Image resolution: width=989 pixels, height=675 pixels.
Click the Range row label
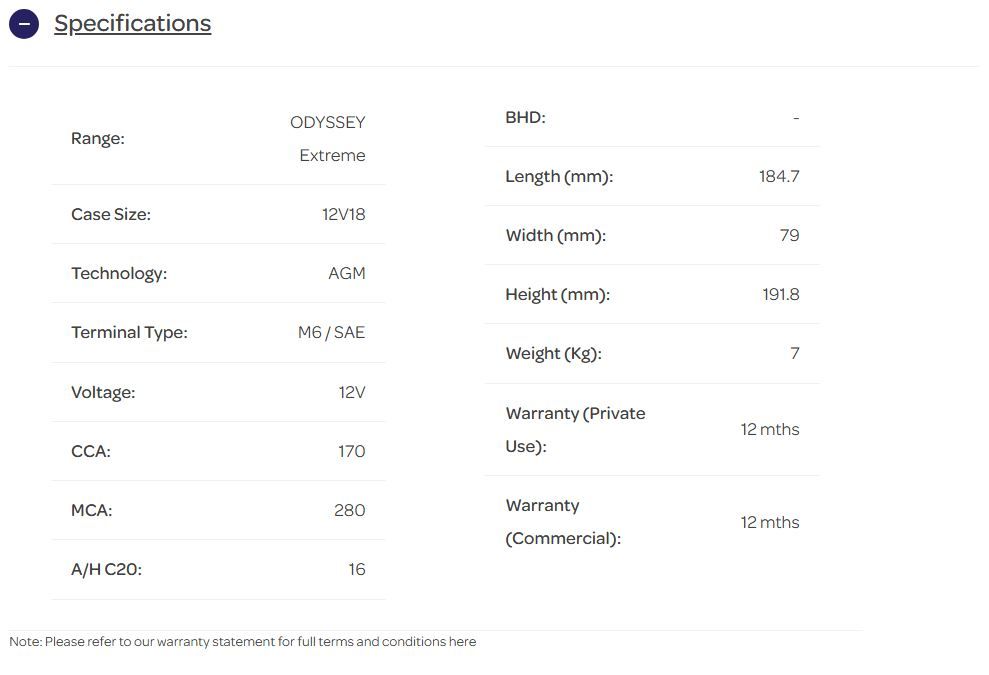pos(98,138)
